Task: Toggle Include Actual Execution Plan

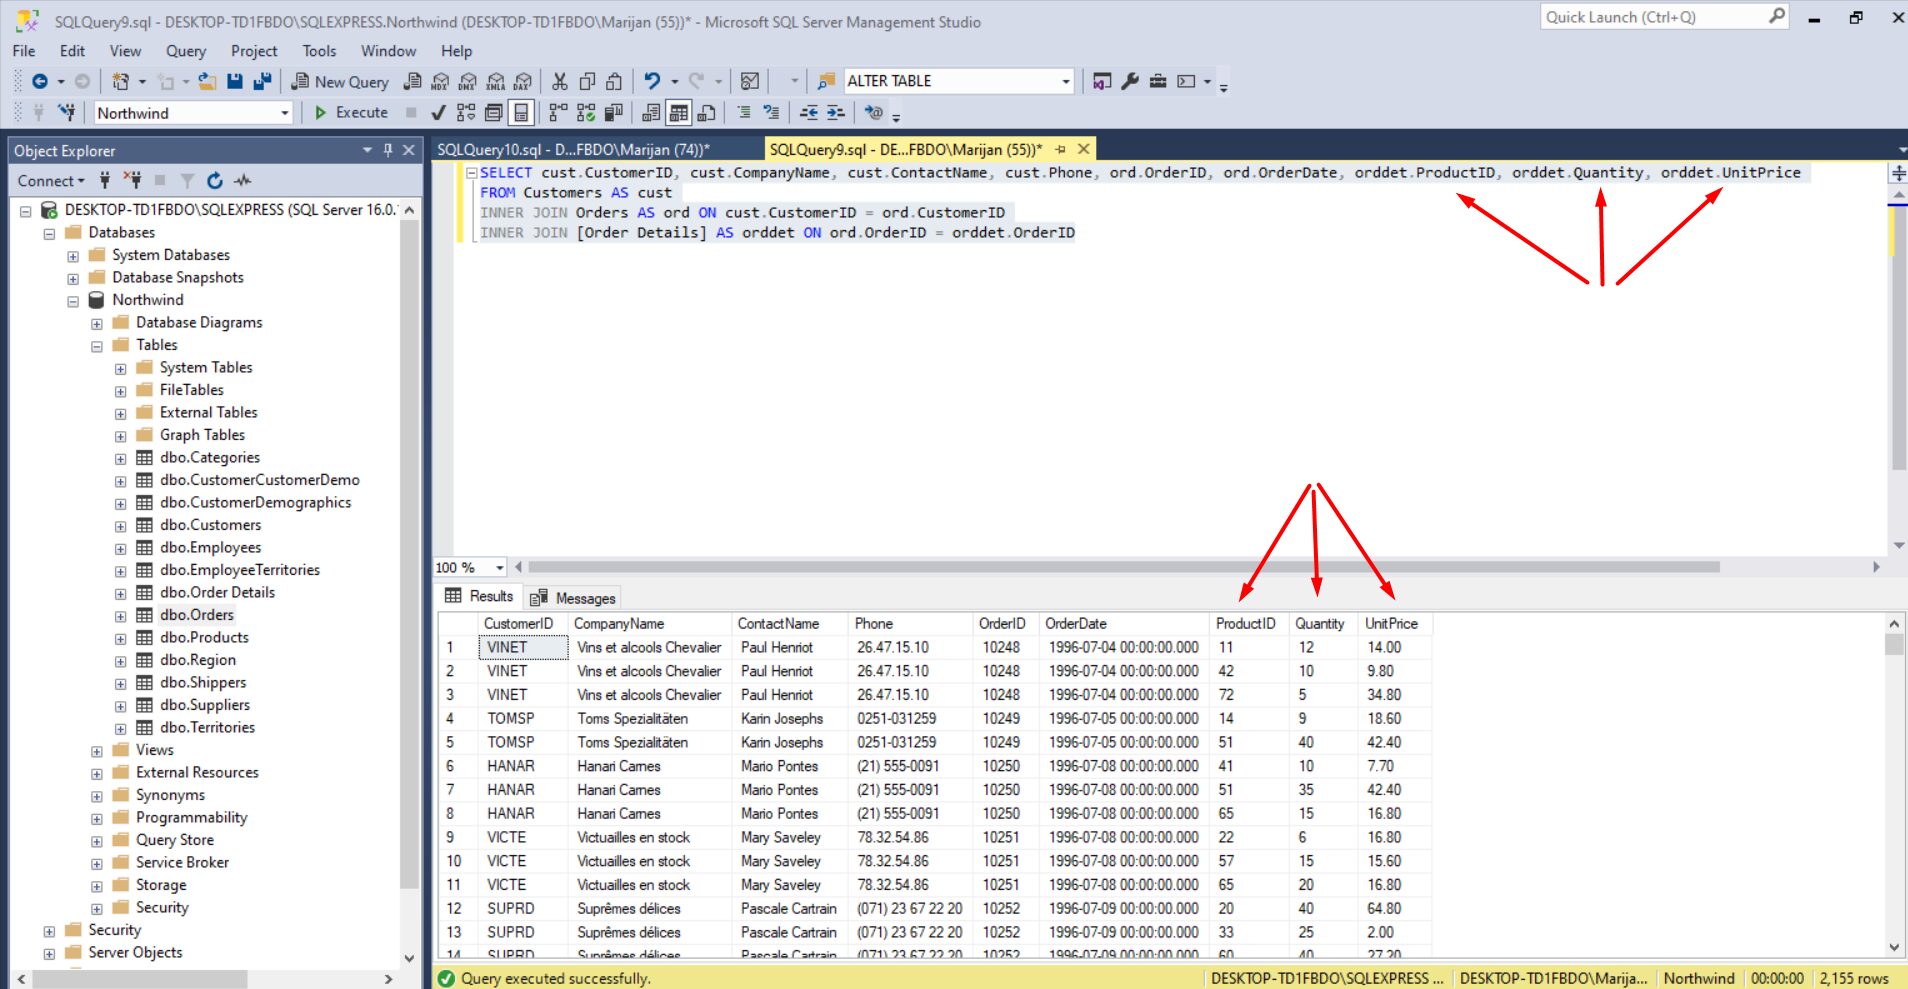Action: [x=558, y=113]
